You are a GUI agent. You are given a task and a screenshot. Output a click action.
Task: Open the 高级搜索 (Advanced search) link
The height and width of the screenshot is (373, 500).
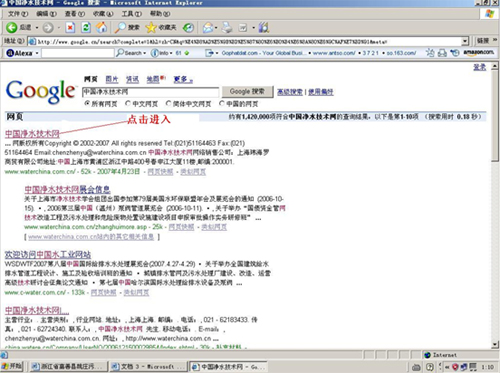(290, 92)
